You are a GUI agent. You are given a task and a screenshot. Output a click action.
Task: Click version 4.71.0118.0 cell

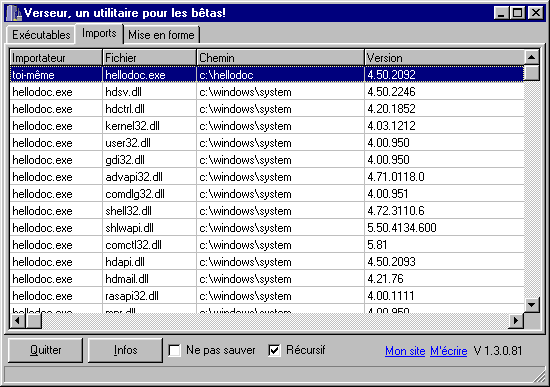[x=444, y=177]
